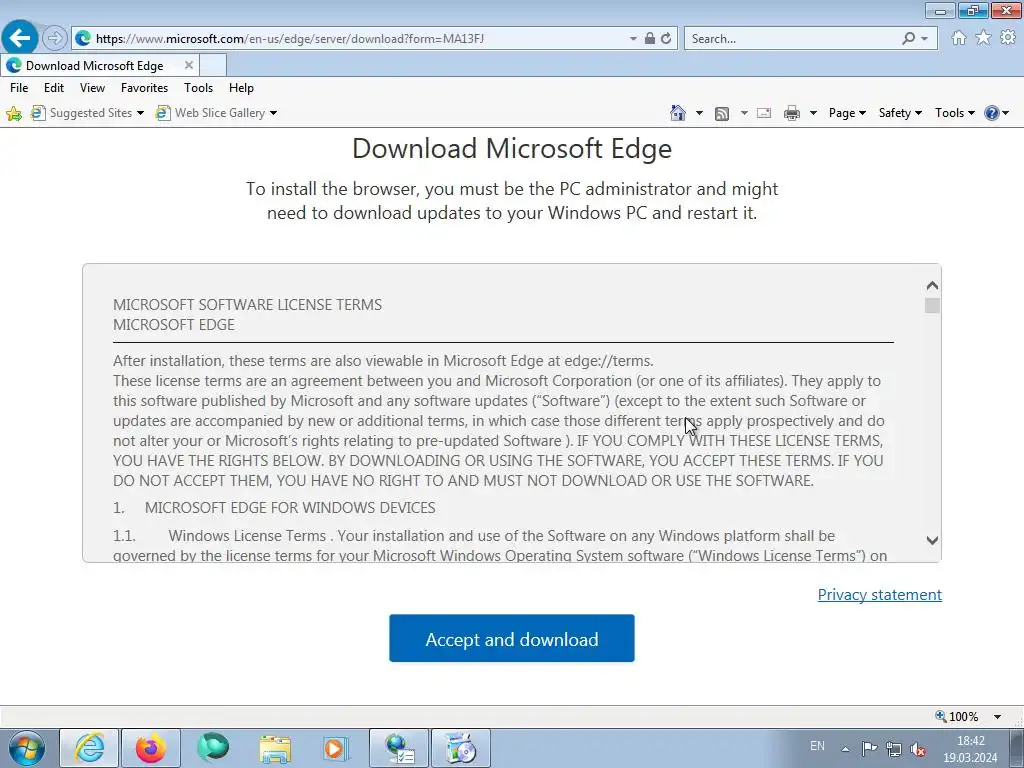This screenshot has width=1024, height=768.
Task: Open the command bar Tools dropdown
Action: pyautogui.click(x=955, y=113)
